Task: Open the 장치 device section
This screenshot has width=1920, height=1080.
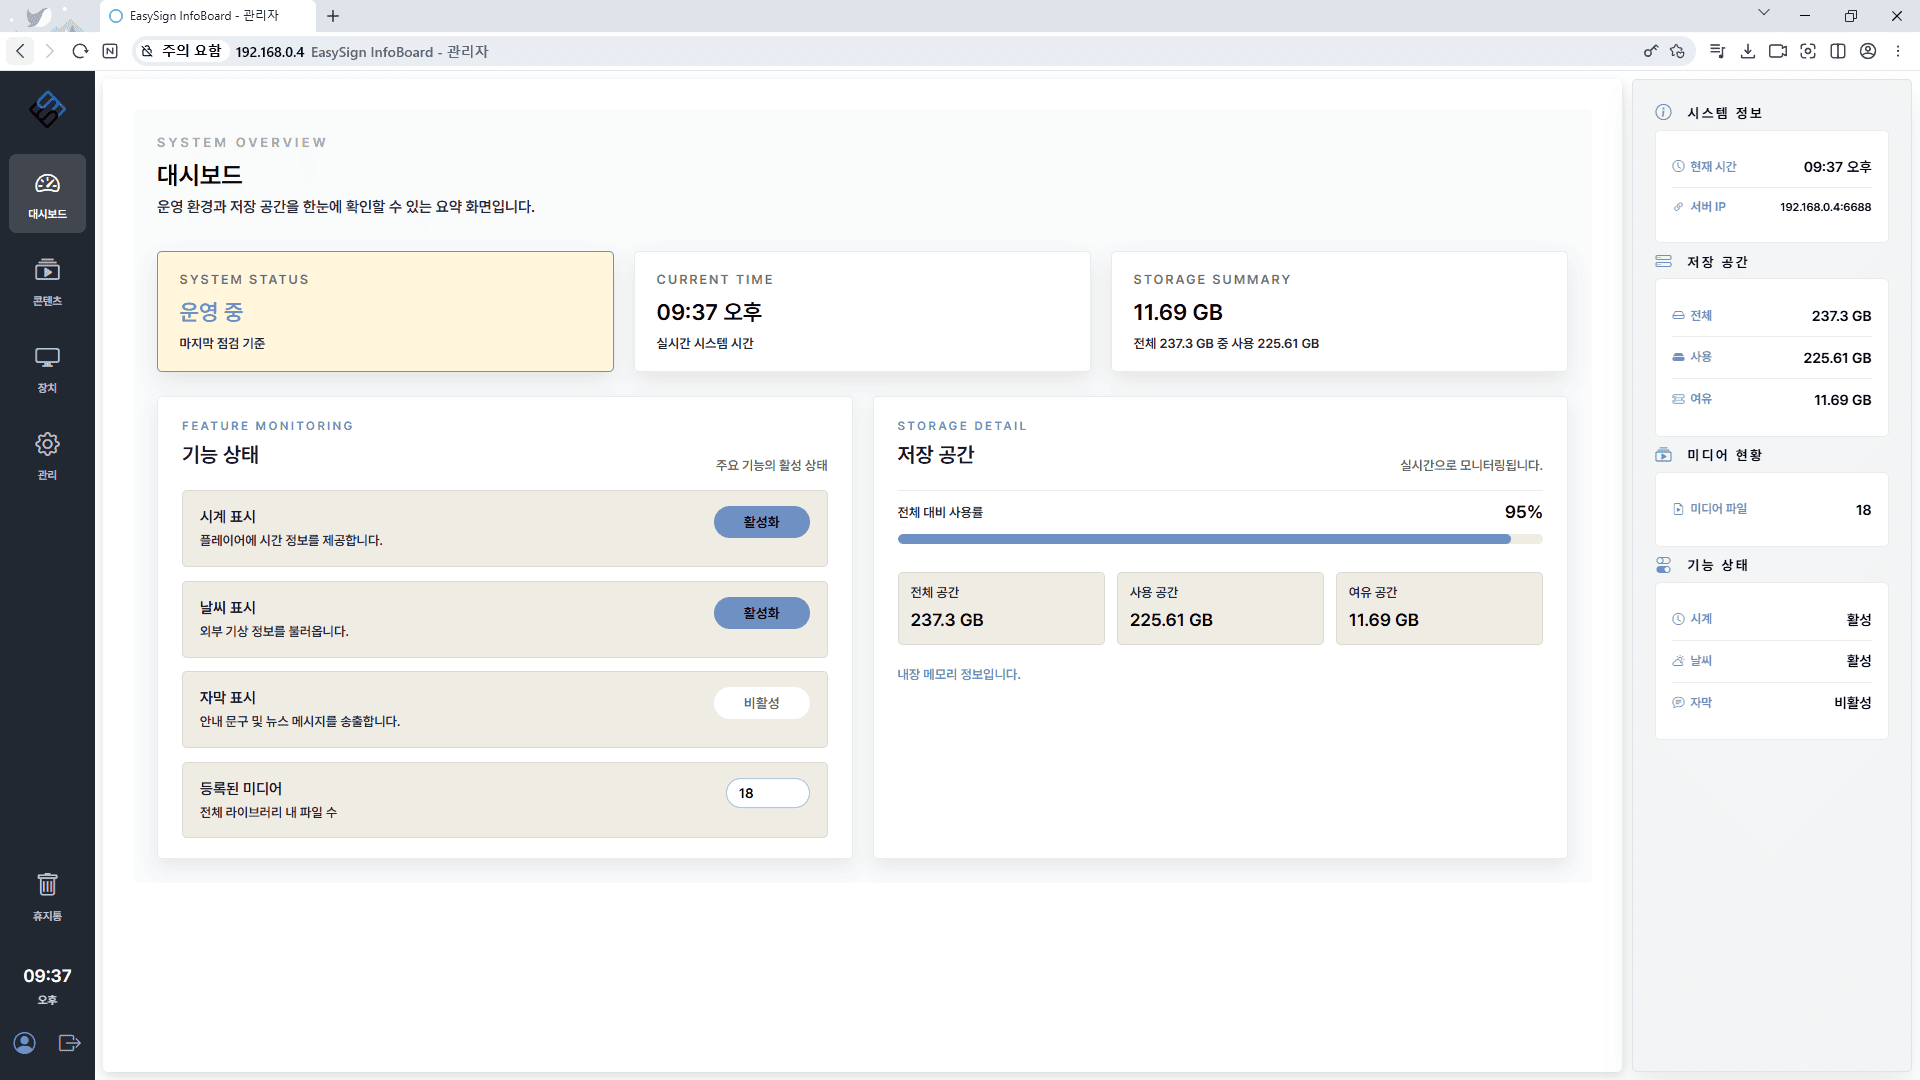Action: coord(47,368)
